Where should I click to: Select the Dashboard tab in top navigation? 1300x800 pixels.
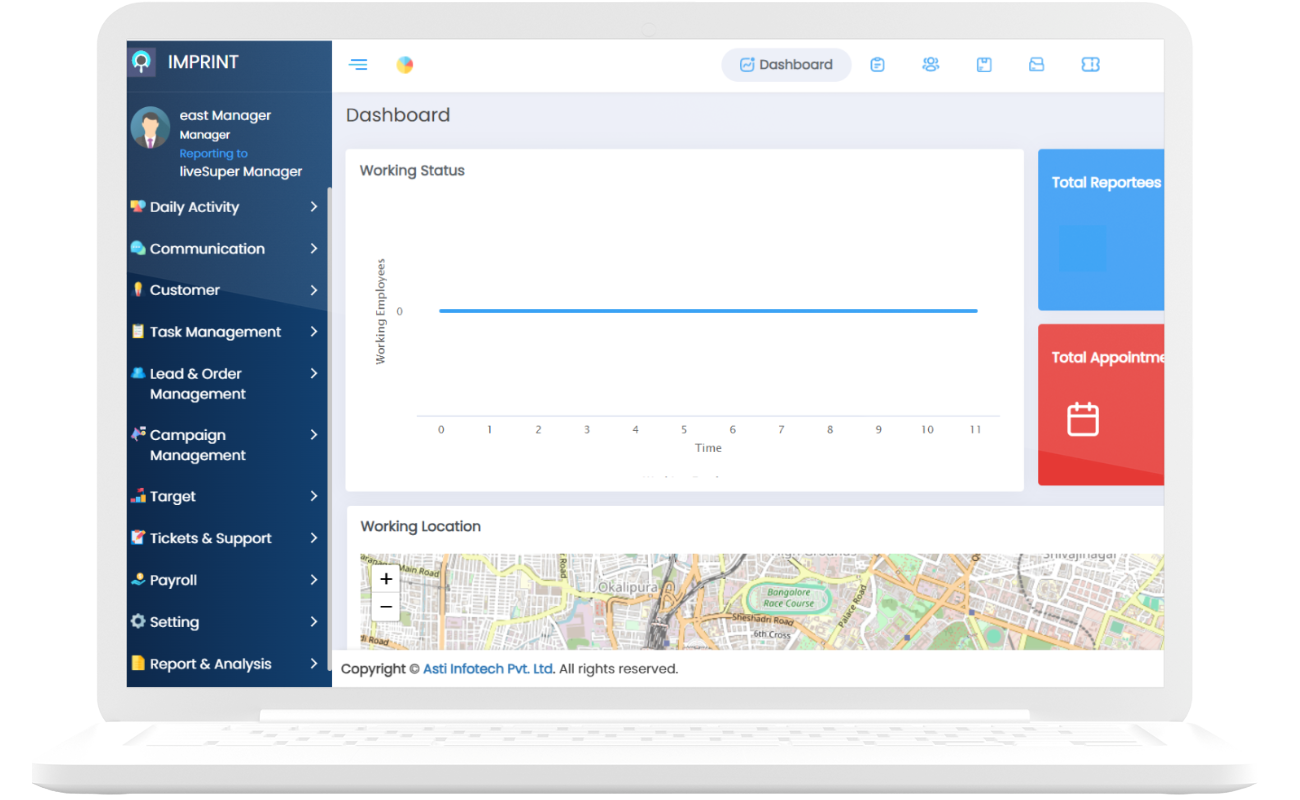786,65
